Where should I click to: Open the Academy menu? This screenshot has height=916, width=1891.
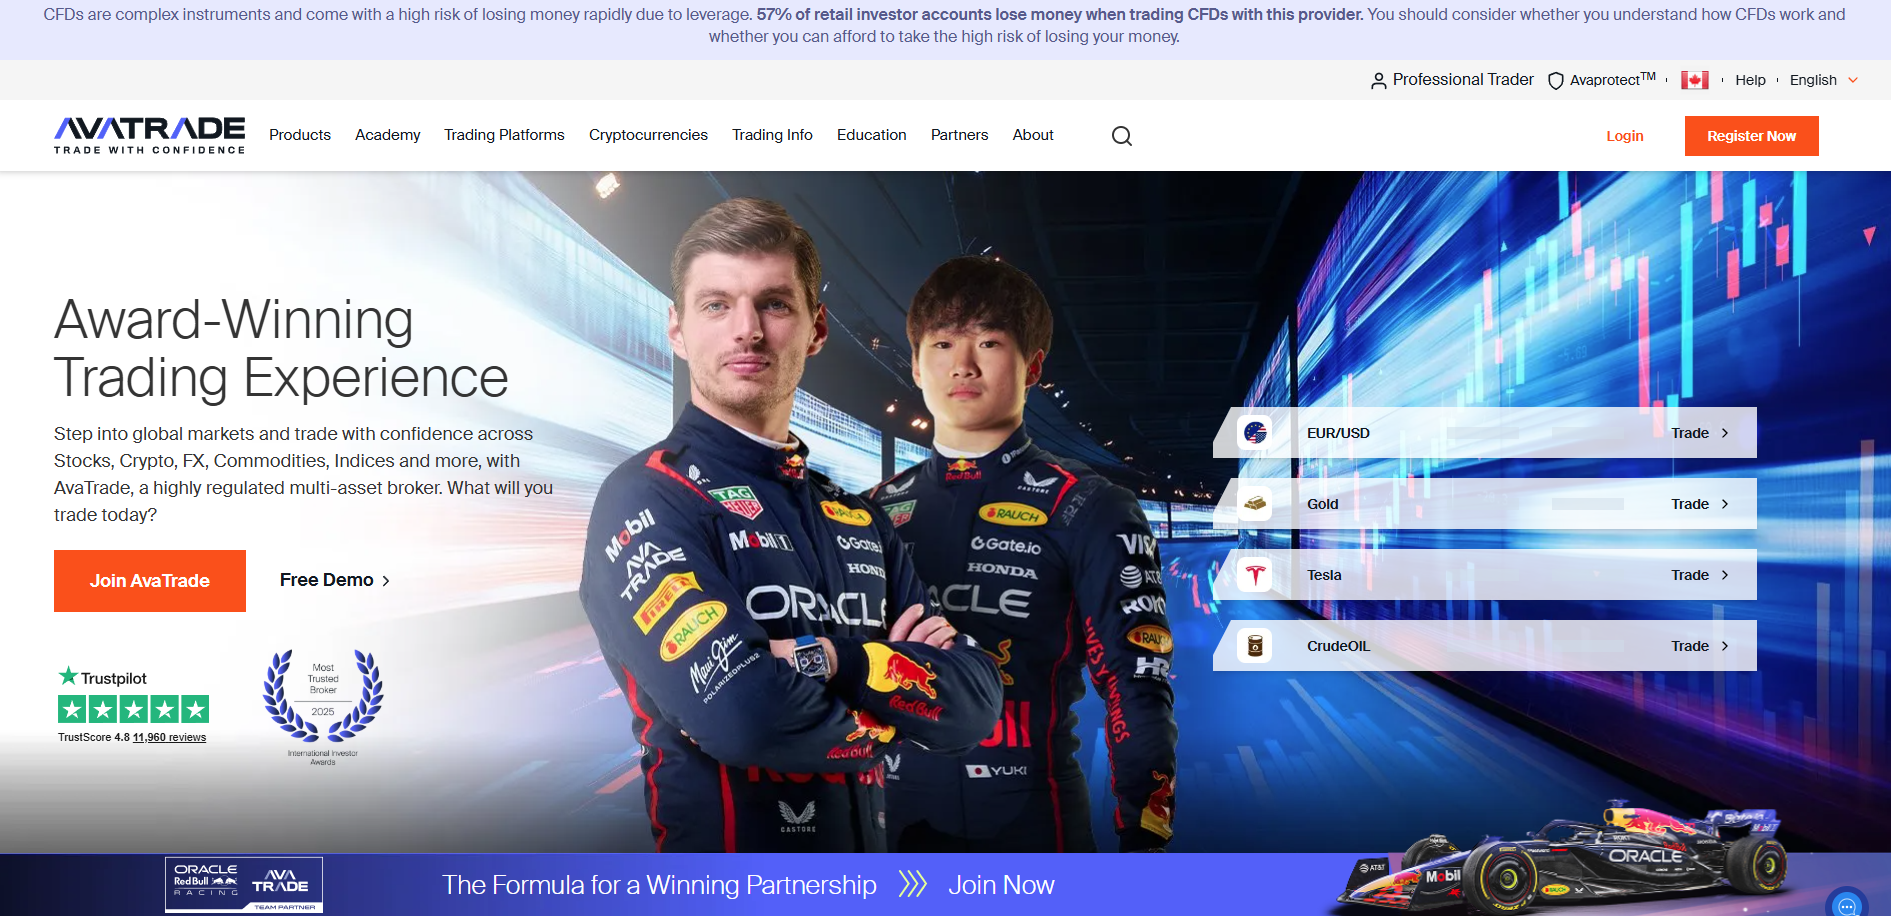[388, 135]
